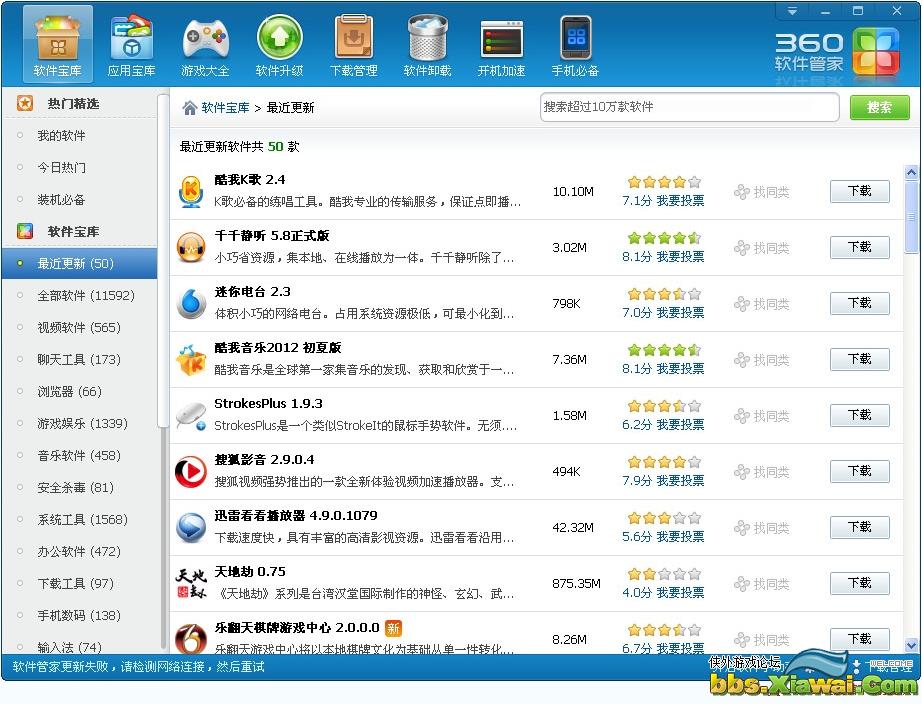Viewport: 922px width, 704px height.
Task: Select 全部软件 (11592) category
Action: [86, 295]
